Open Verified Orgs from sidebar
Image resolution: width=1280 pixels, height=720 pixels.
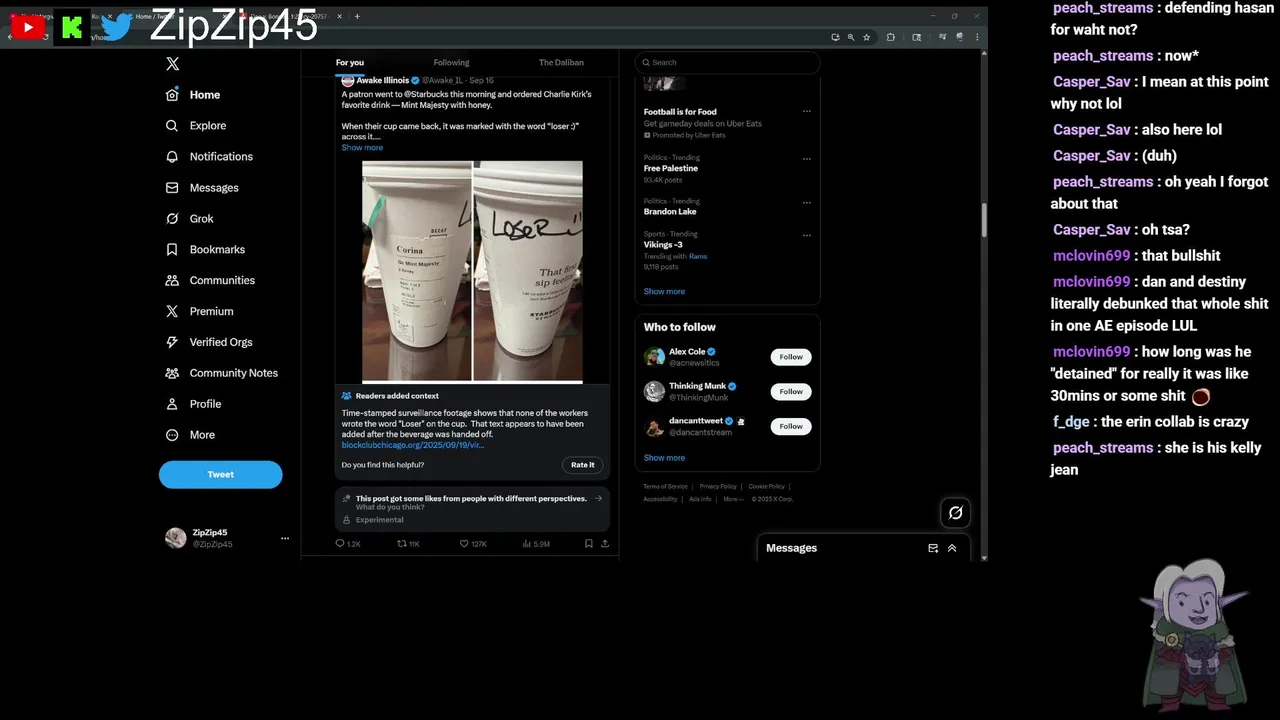(x=209, y=342)
